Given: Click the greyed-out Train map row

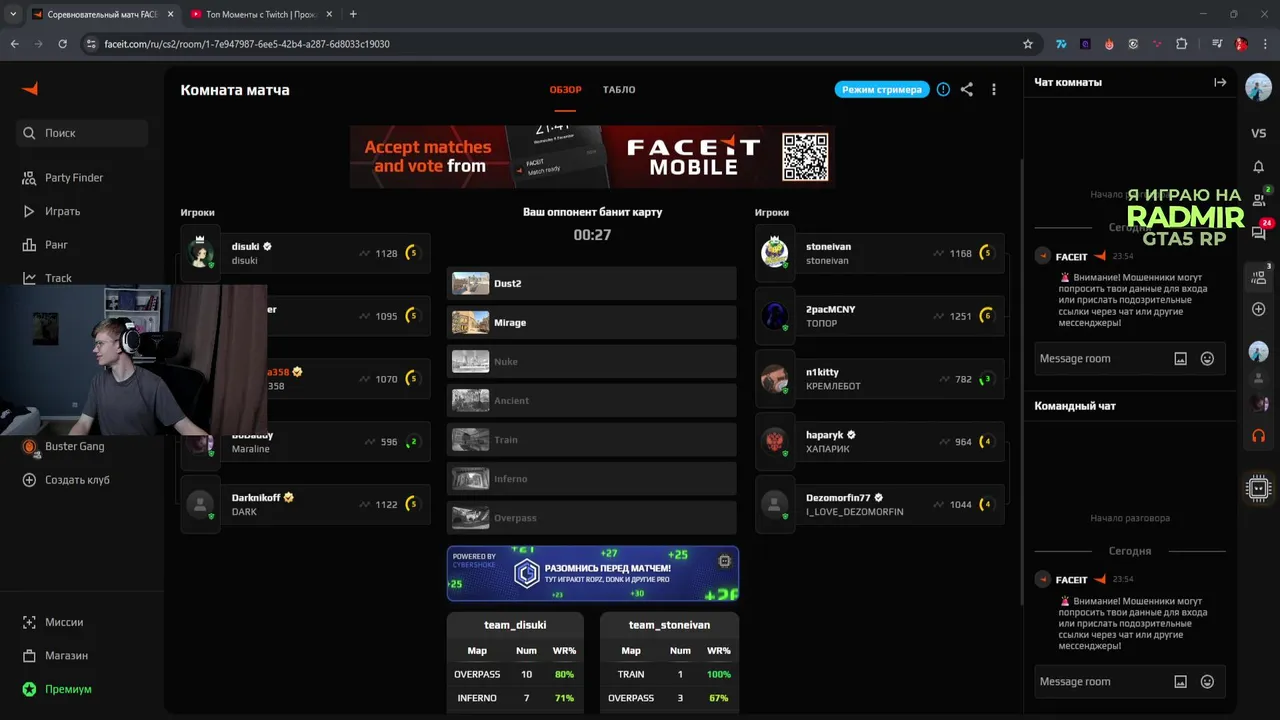Looking at the screenshot, I should pyautogui.click(x=592, y=440).
